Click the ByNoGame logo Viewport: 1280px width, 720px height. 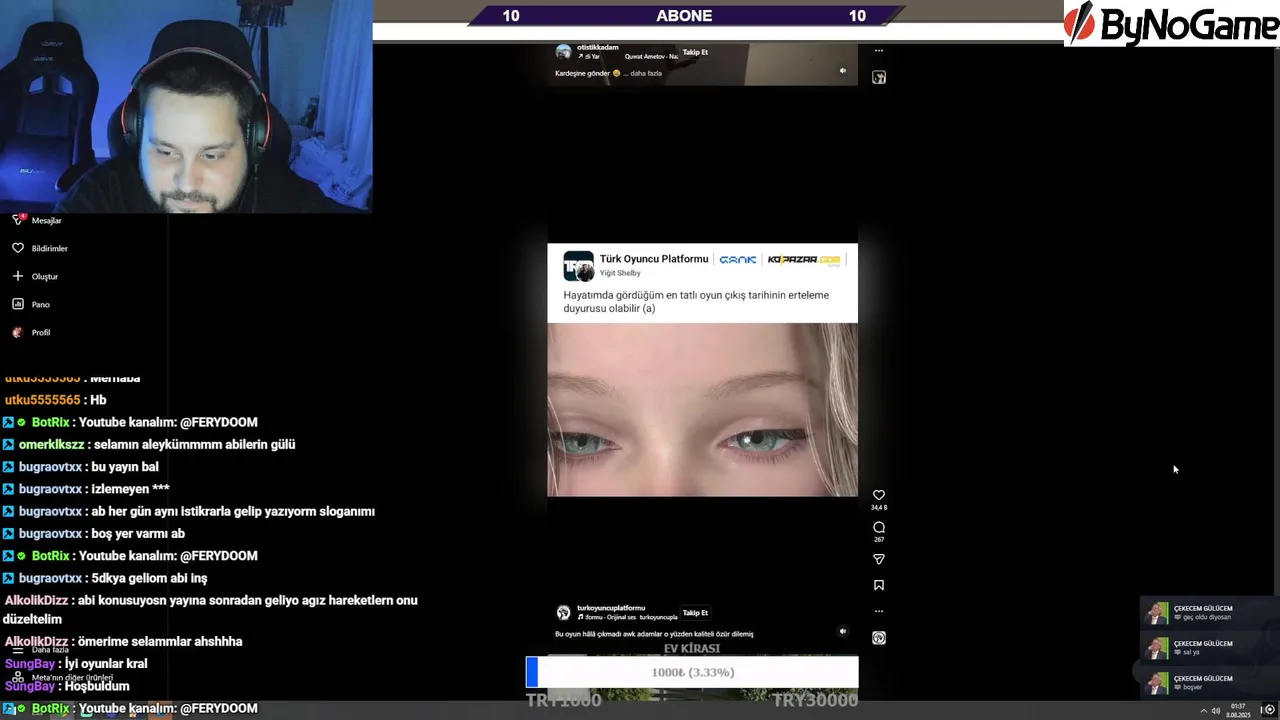[1171, 23]
